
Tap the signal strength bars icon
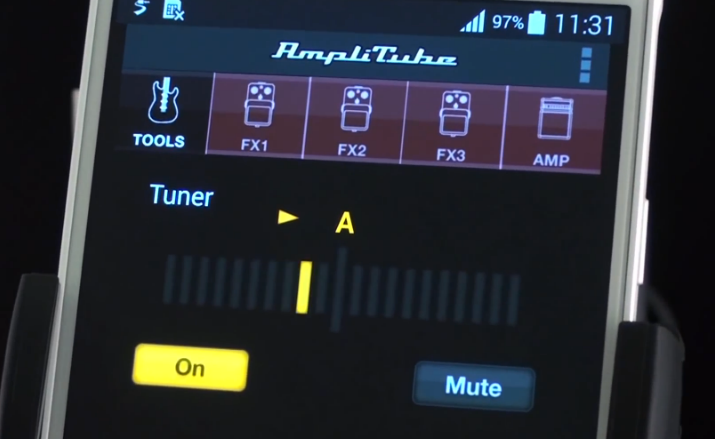(472, 22)
